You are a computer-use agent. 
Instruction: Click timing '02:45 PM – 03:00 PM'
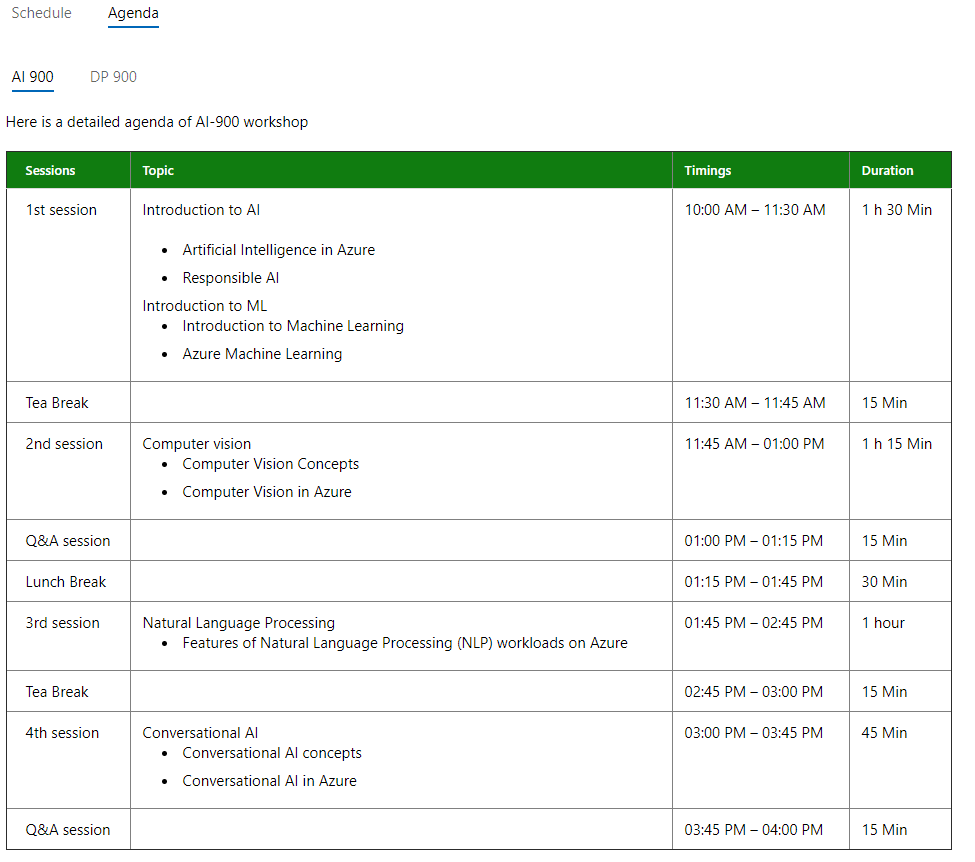pos(754,692)
